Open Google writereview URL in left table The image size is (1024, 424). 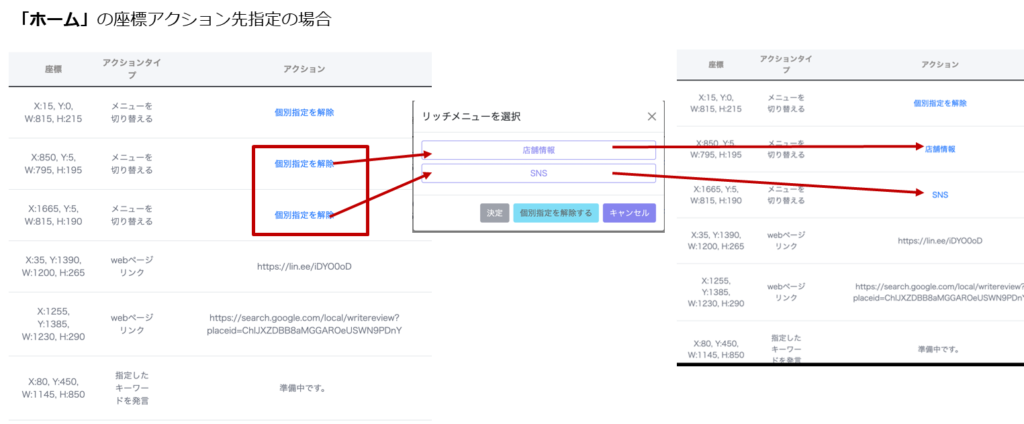click(304, 324)
